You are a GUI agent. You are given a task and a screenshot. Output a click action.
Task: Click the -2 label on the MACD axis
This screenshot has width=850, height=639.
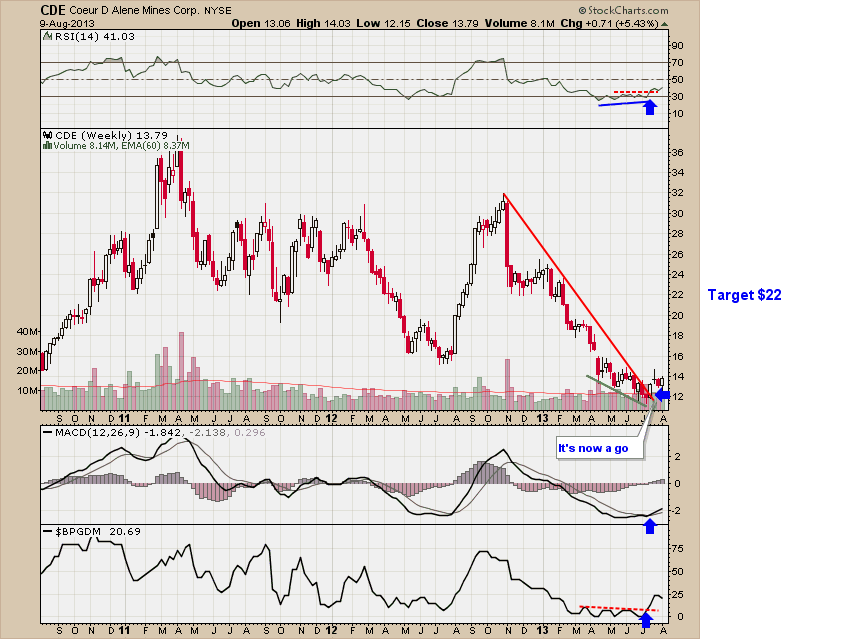[x=677, y=511]
